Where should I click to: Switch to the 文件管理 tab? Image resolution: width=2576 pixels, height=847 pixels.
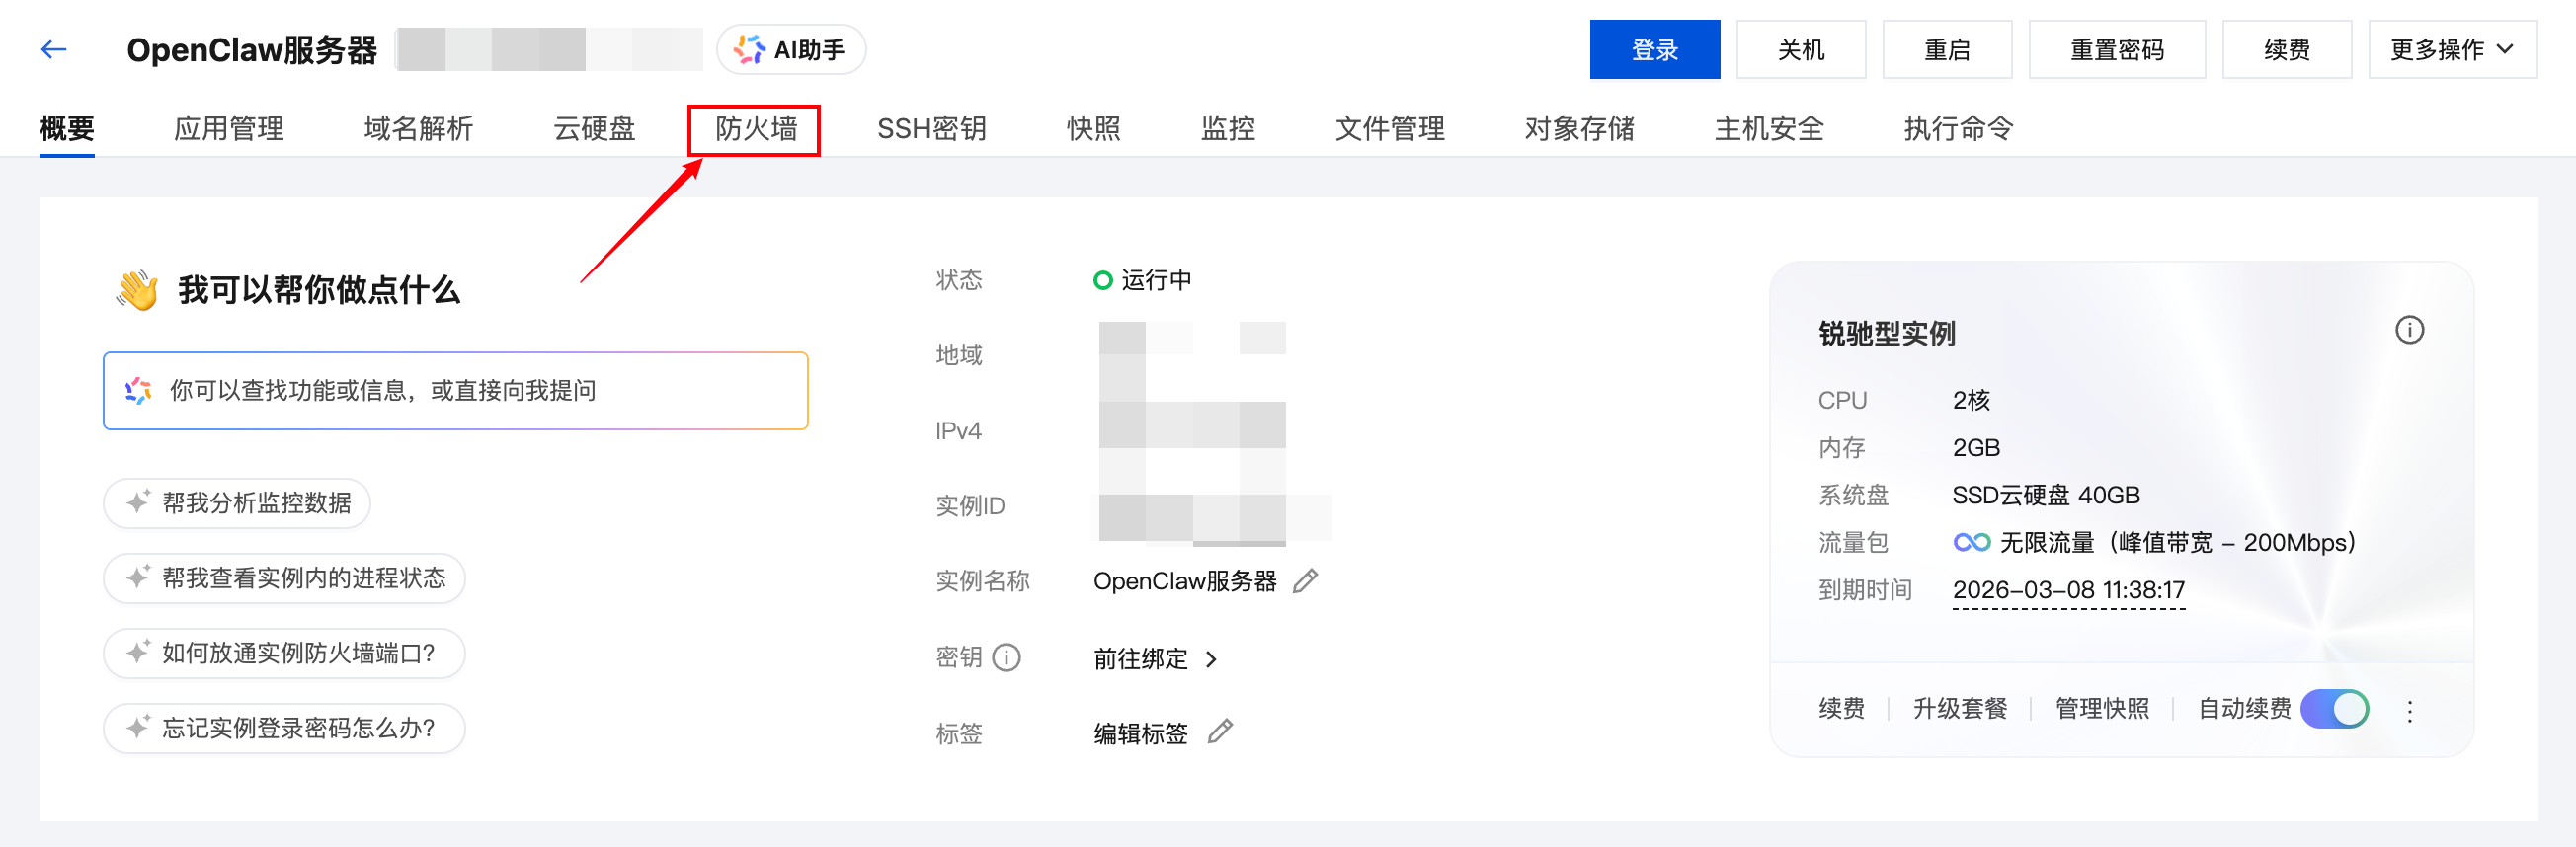point(1390,128)
